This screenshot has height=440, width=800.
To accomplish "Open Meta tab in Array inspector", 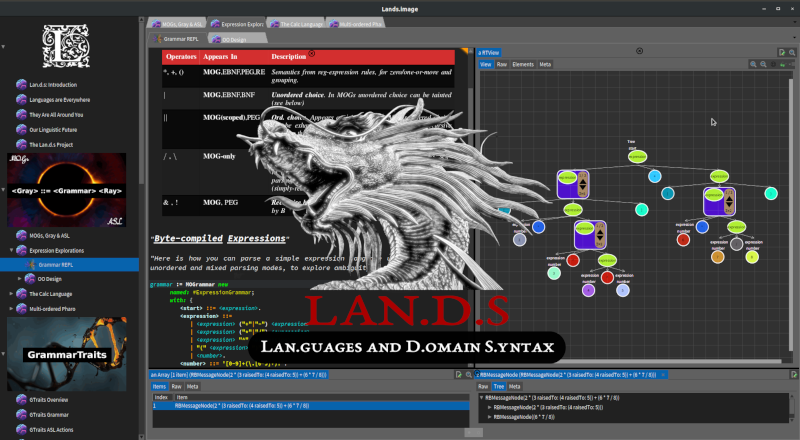I will click(192, 386).
